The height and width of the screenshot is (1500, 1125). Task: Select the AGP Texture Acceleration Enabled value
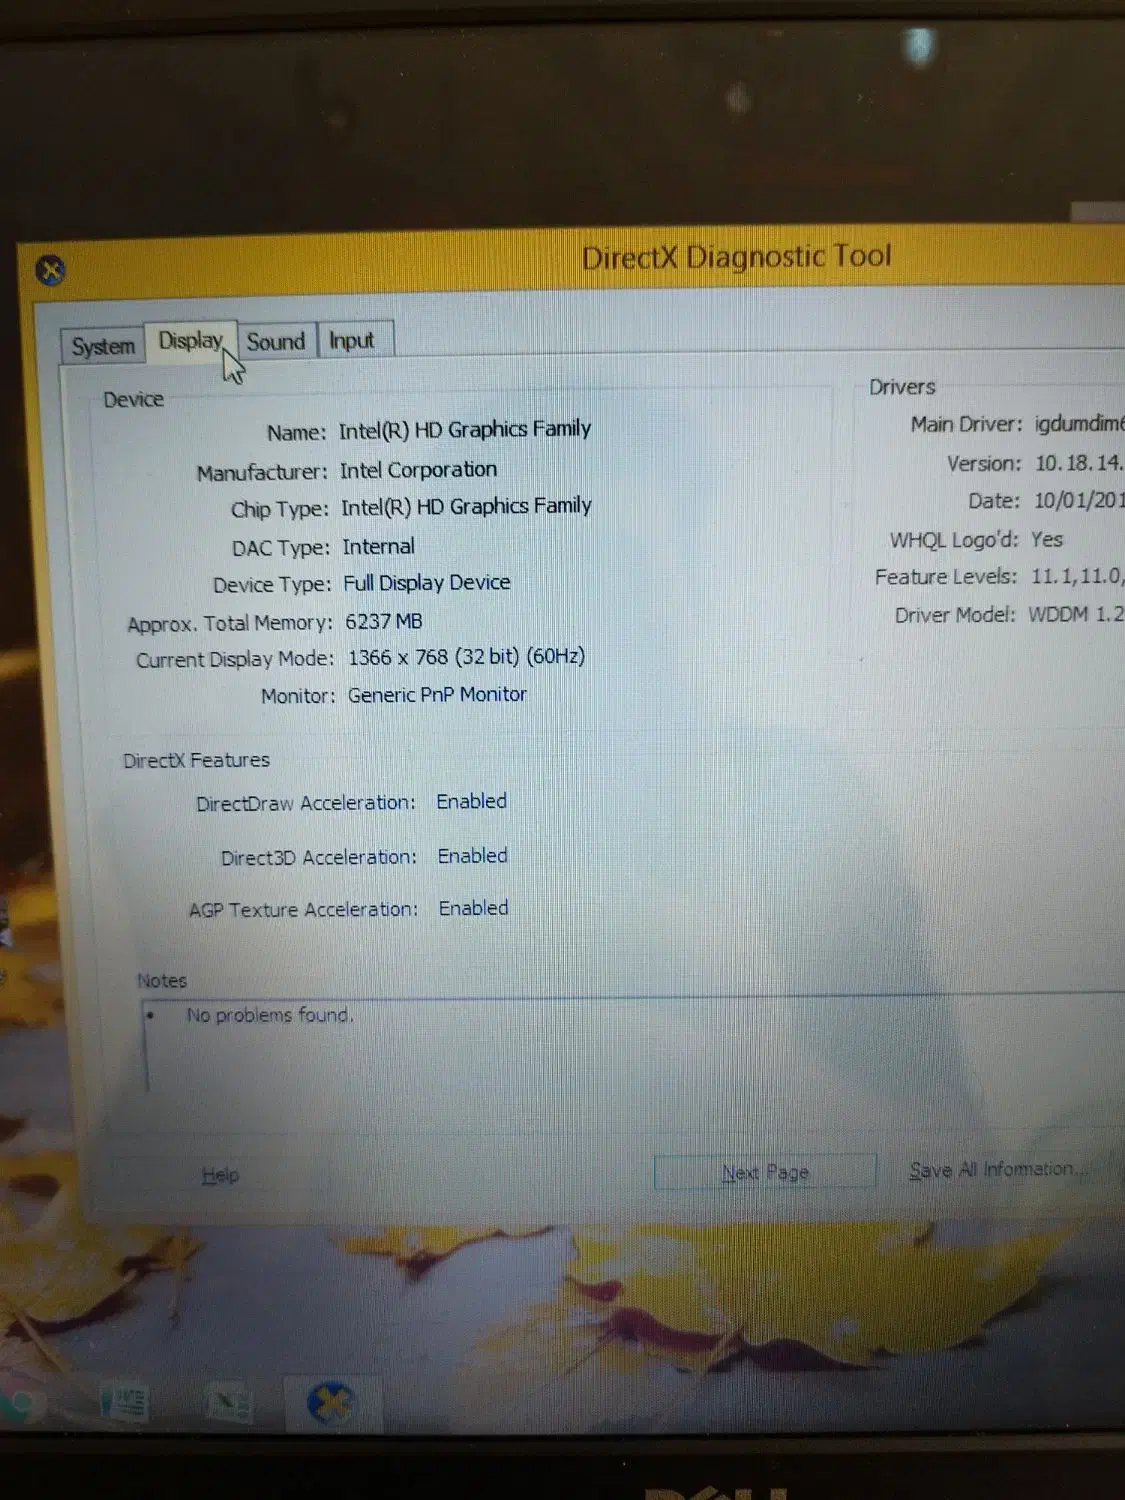tap(473, 908)
